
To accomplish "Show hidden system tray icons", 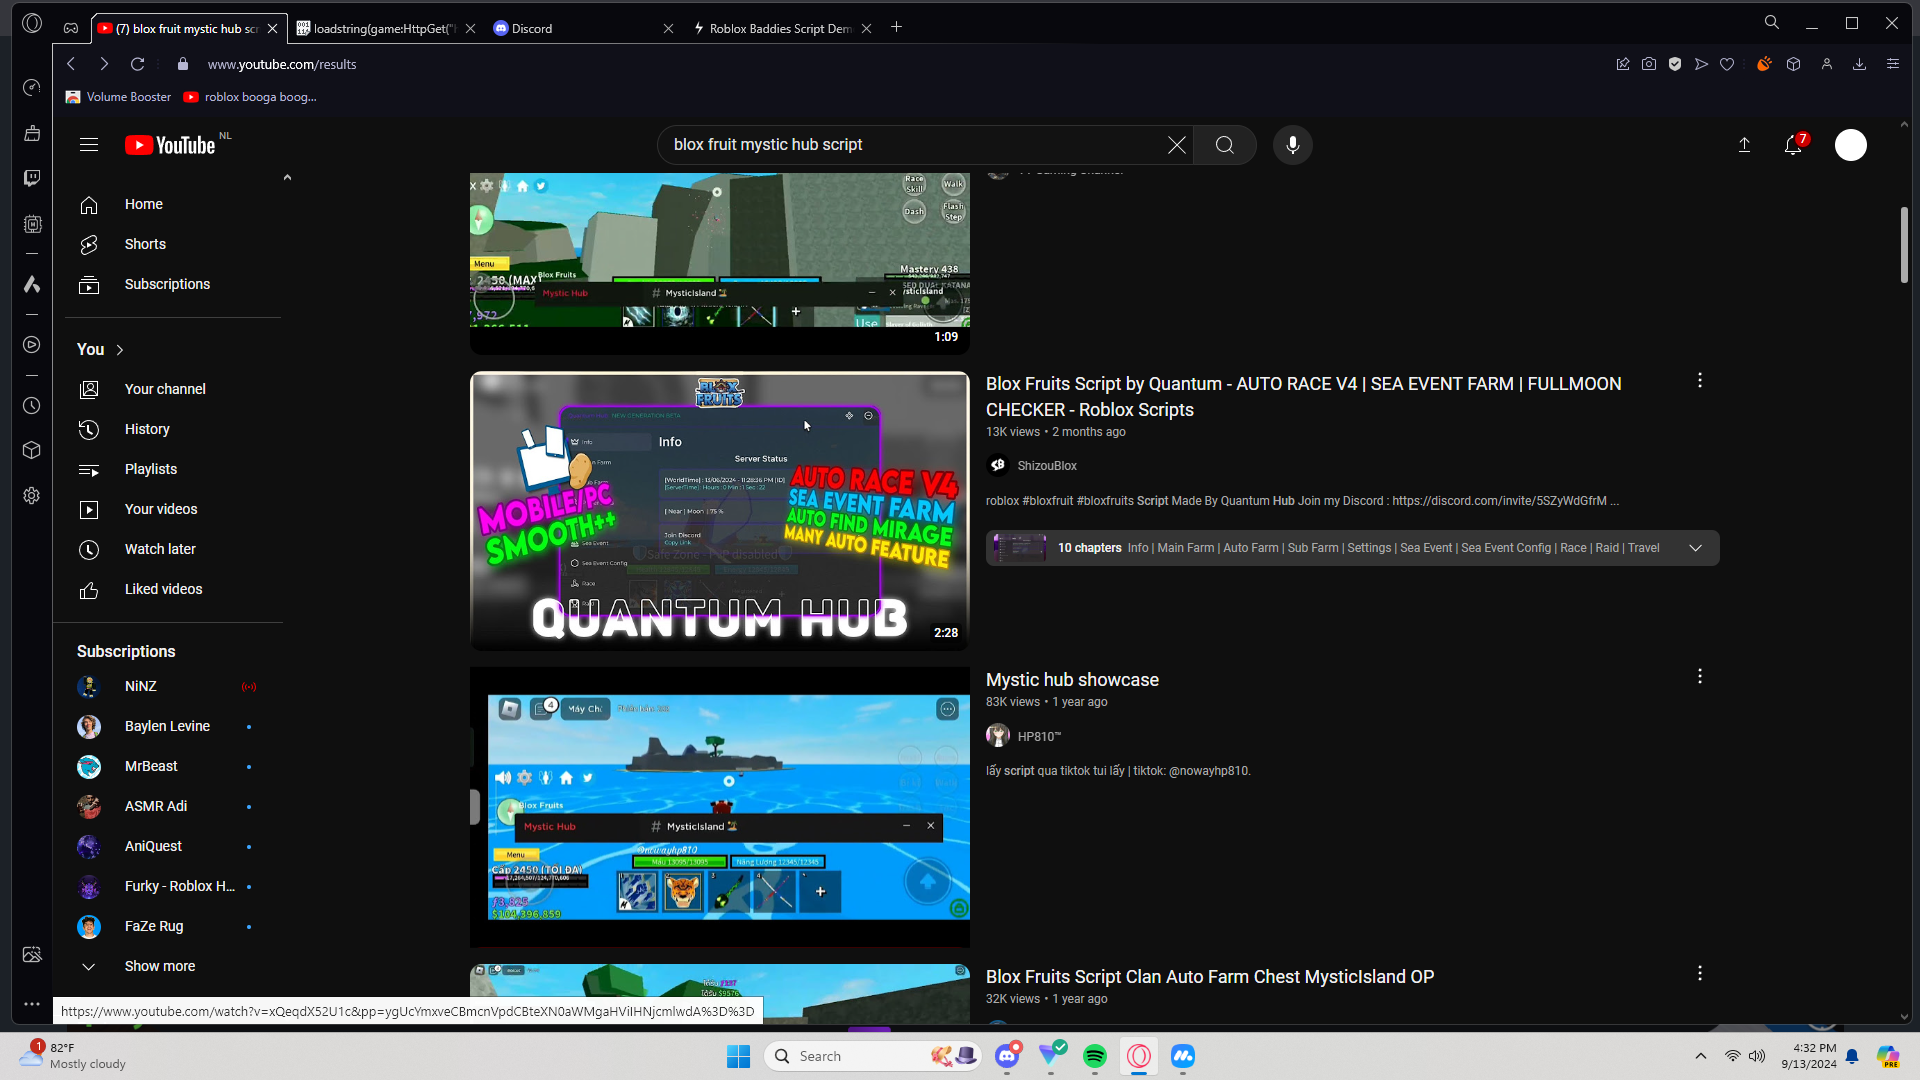I will 1700,1056.
